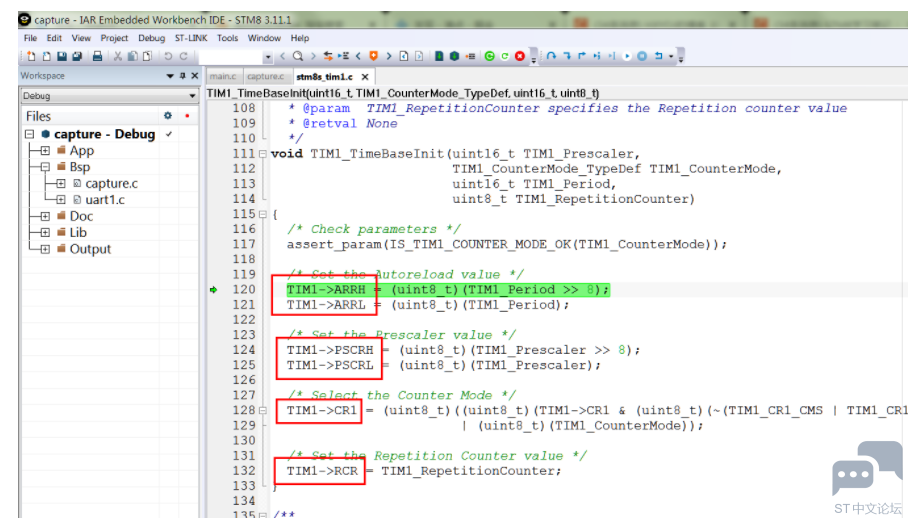Click the Files column settings gear
911x524 pixels.
[168, 116]
